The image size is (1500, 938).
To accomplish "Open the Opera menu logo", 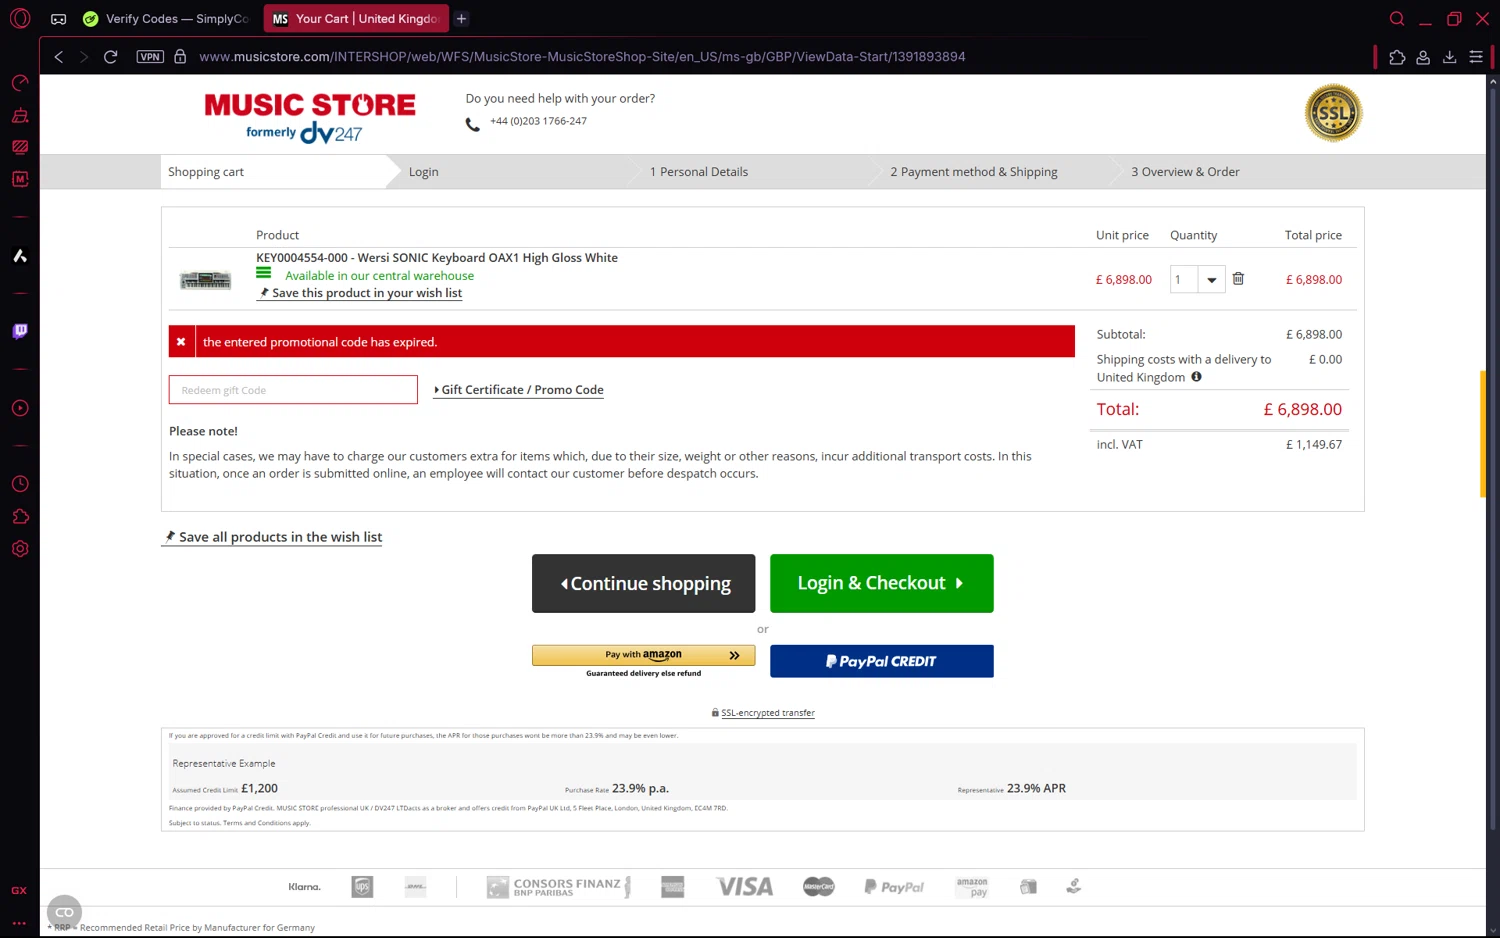I will 20,18.
